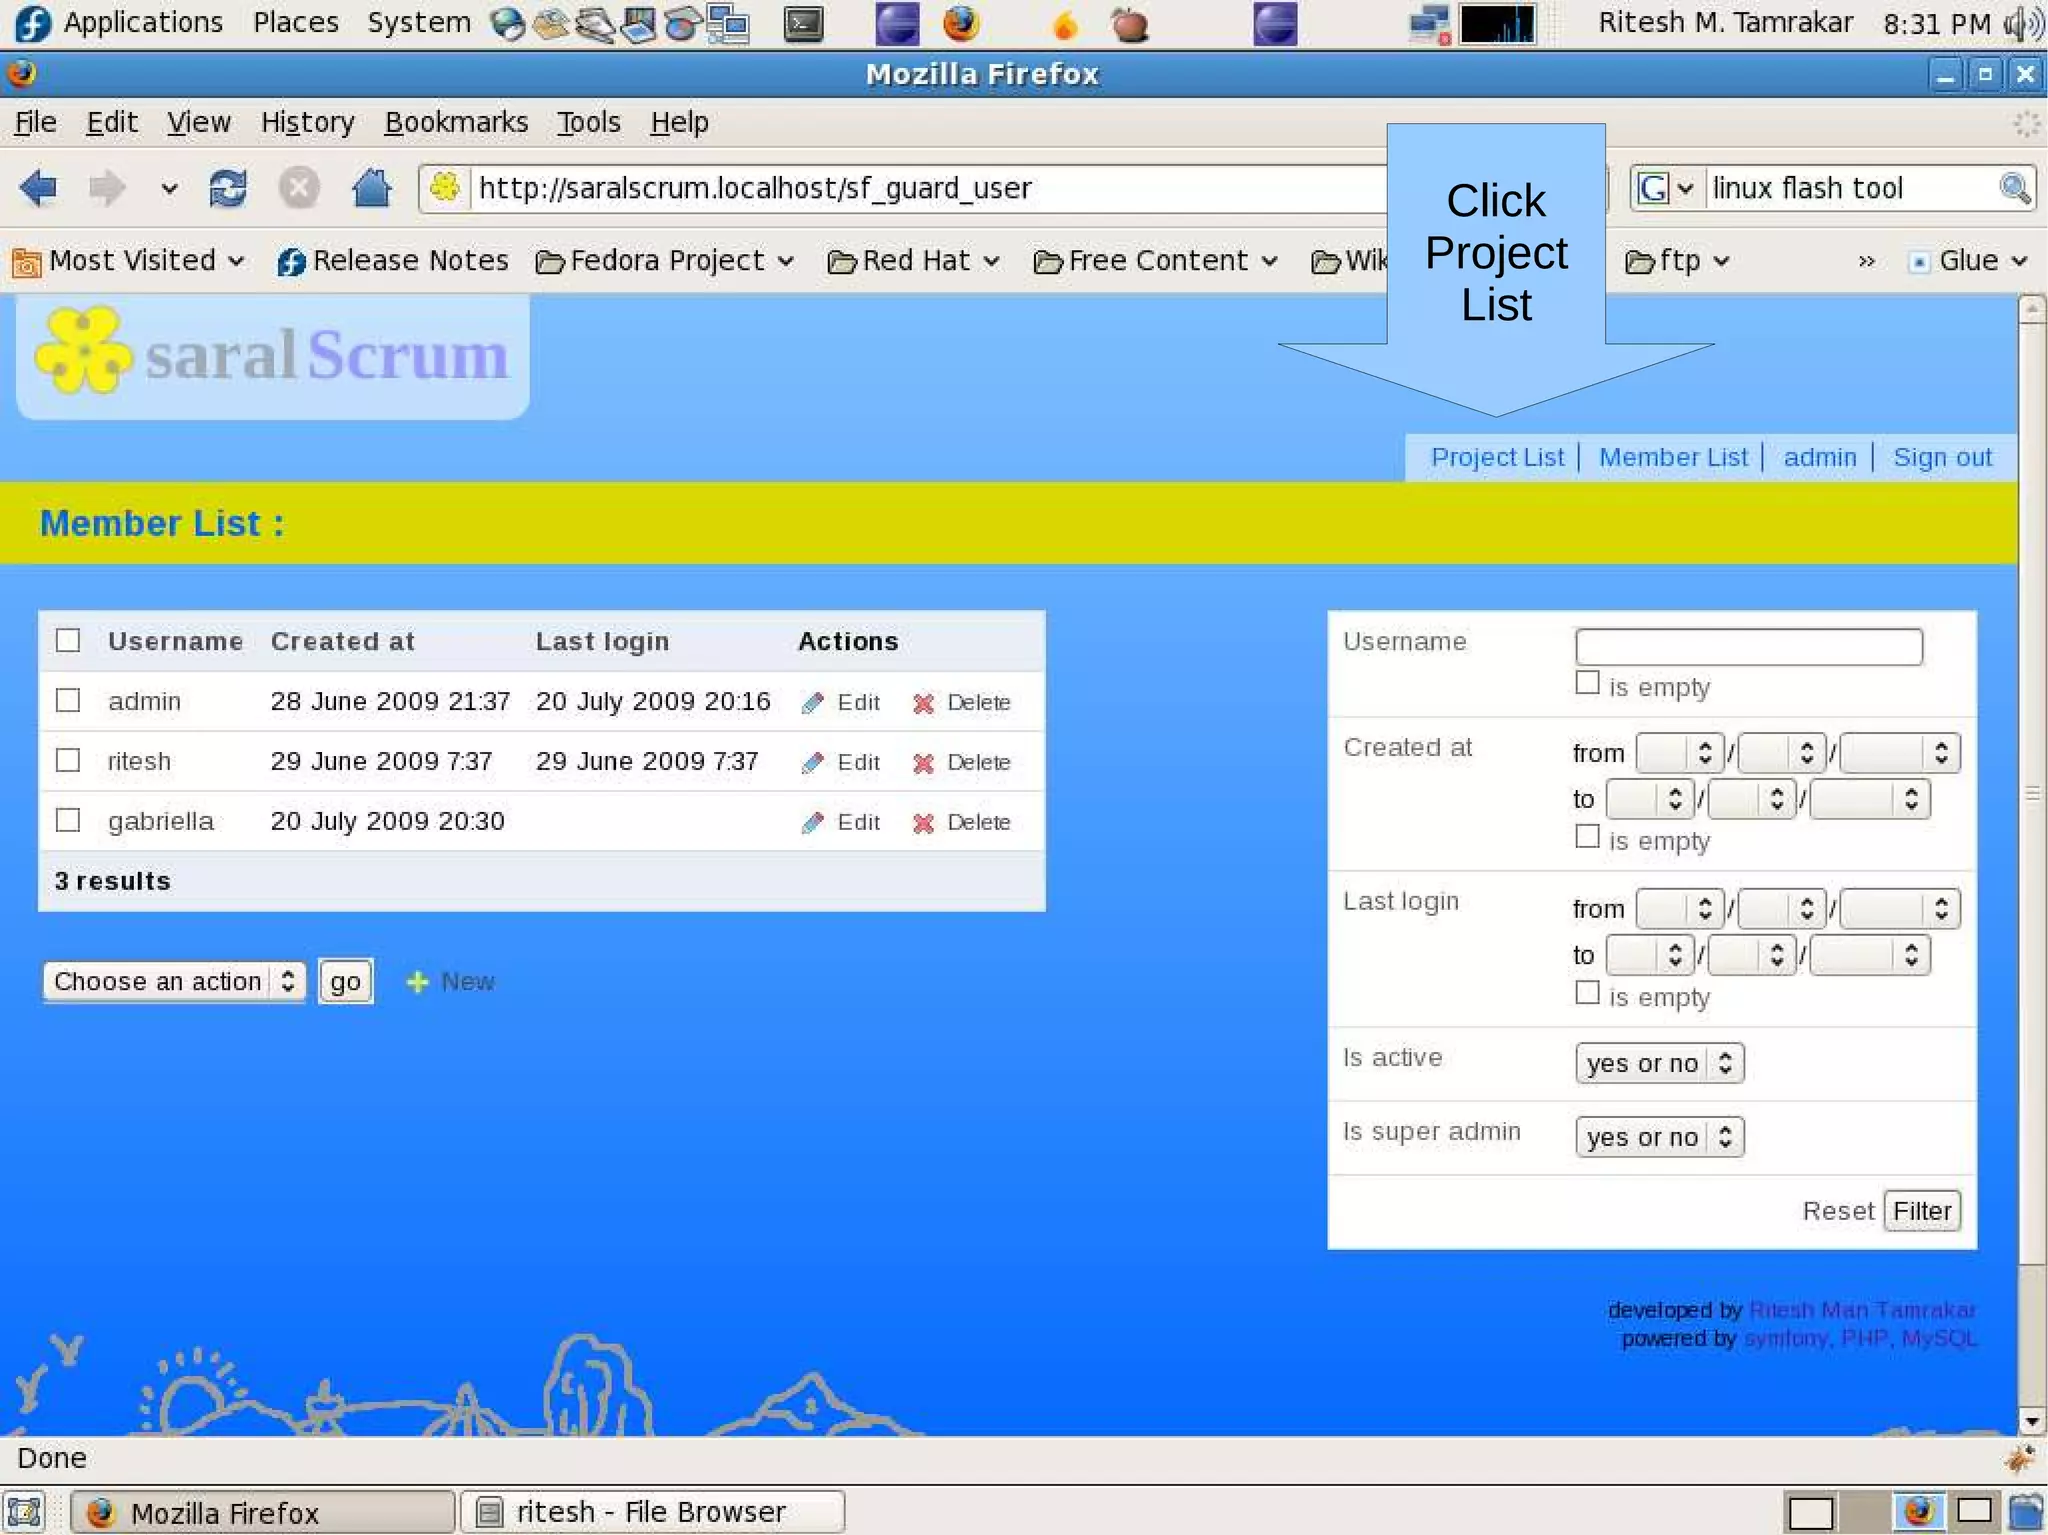The height and width of the screenshot is (1535, 2048).
Task: Open the Bookmarks menu
Action: coord(456,122)
